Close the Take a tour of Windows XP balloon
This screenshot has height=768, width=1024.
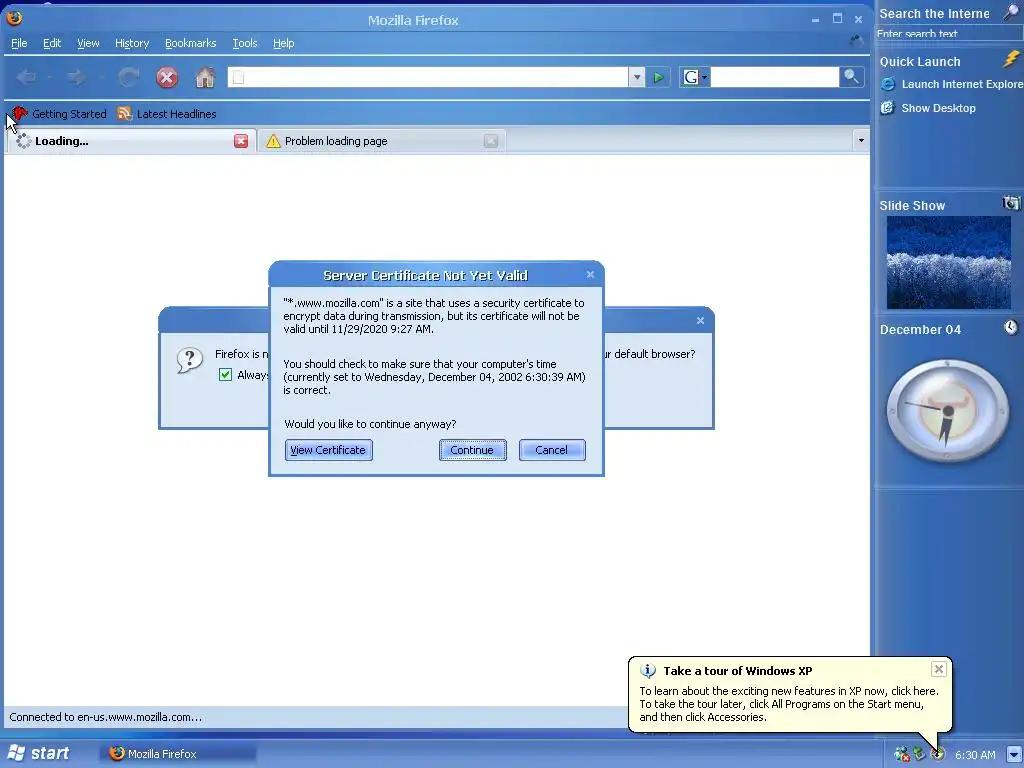pyautogui.click(x=938, y=669)
